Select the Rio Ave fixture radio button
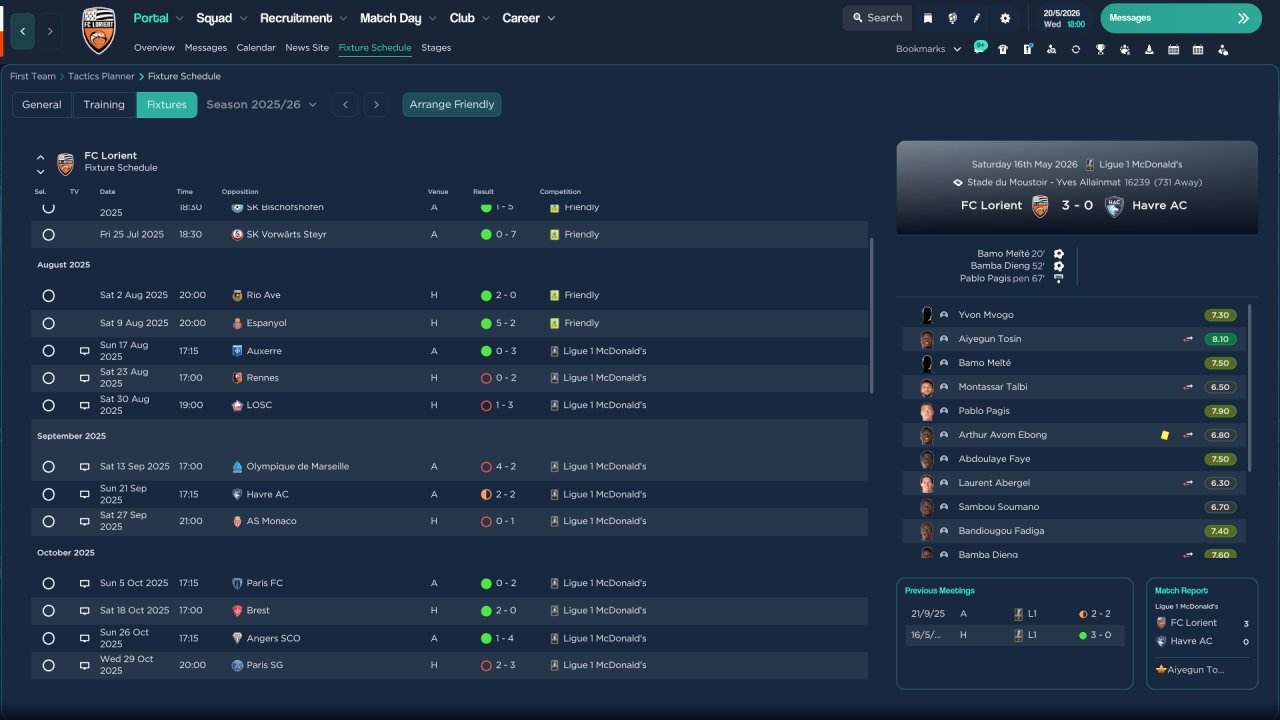The height and width of the screenshot is (720, 1280). click(x=48, y=296)
